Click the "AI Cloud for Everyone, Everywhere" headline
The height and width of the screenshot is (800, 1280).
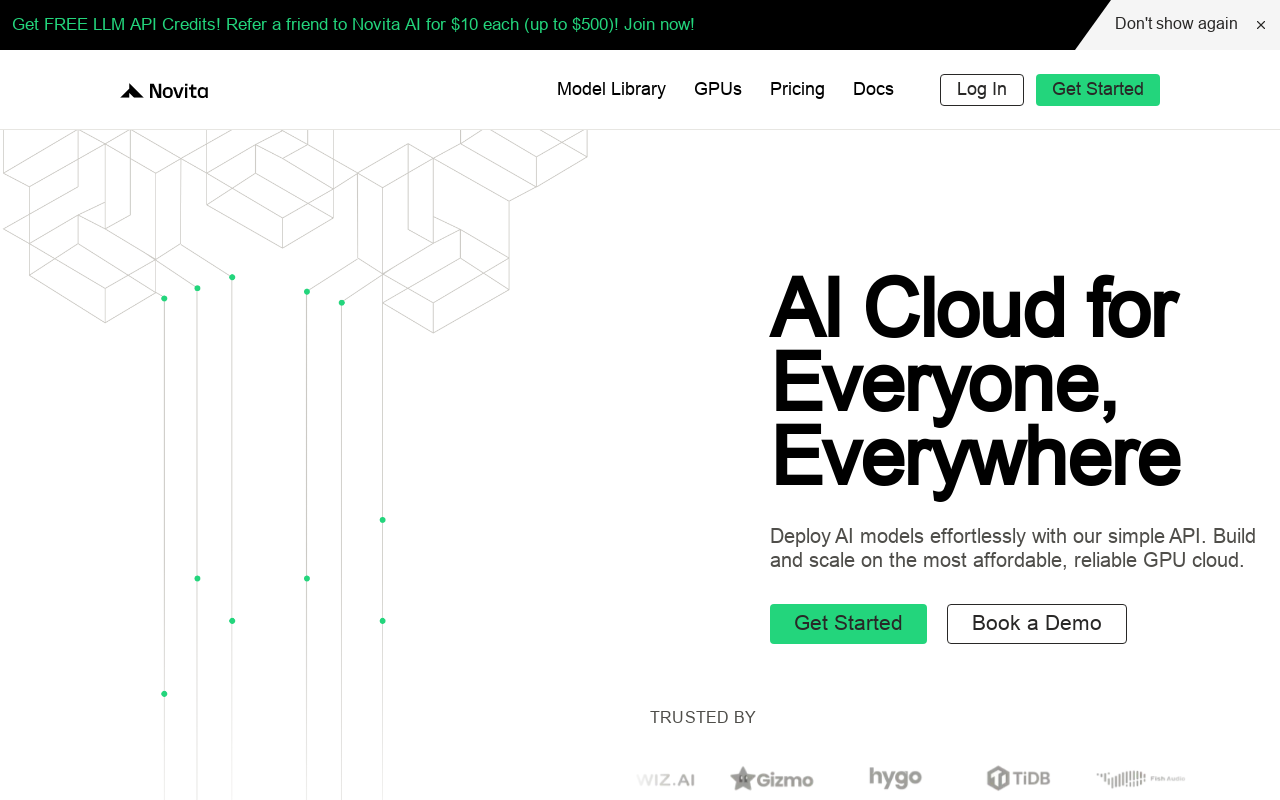coord(975,383)
